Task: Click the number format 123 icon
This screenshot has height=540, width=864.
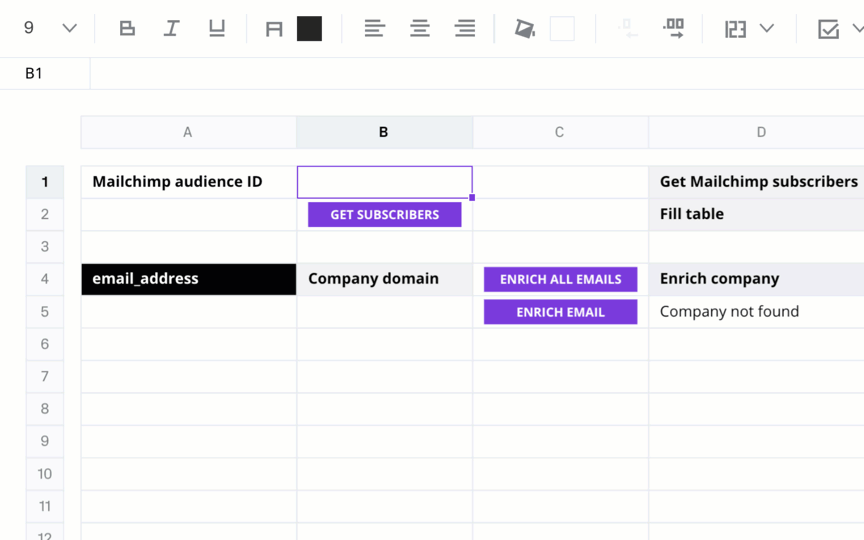Action: click(x=735, y=29)
